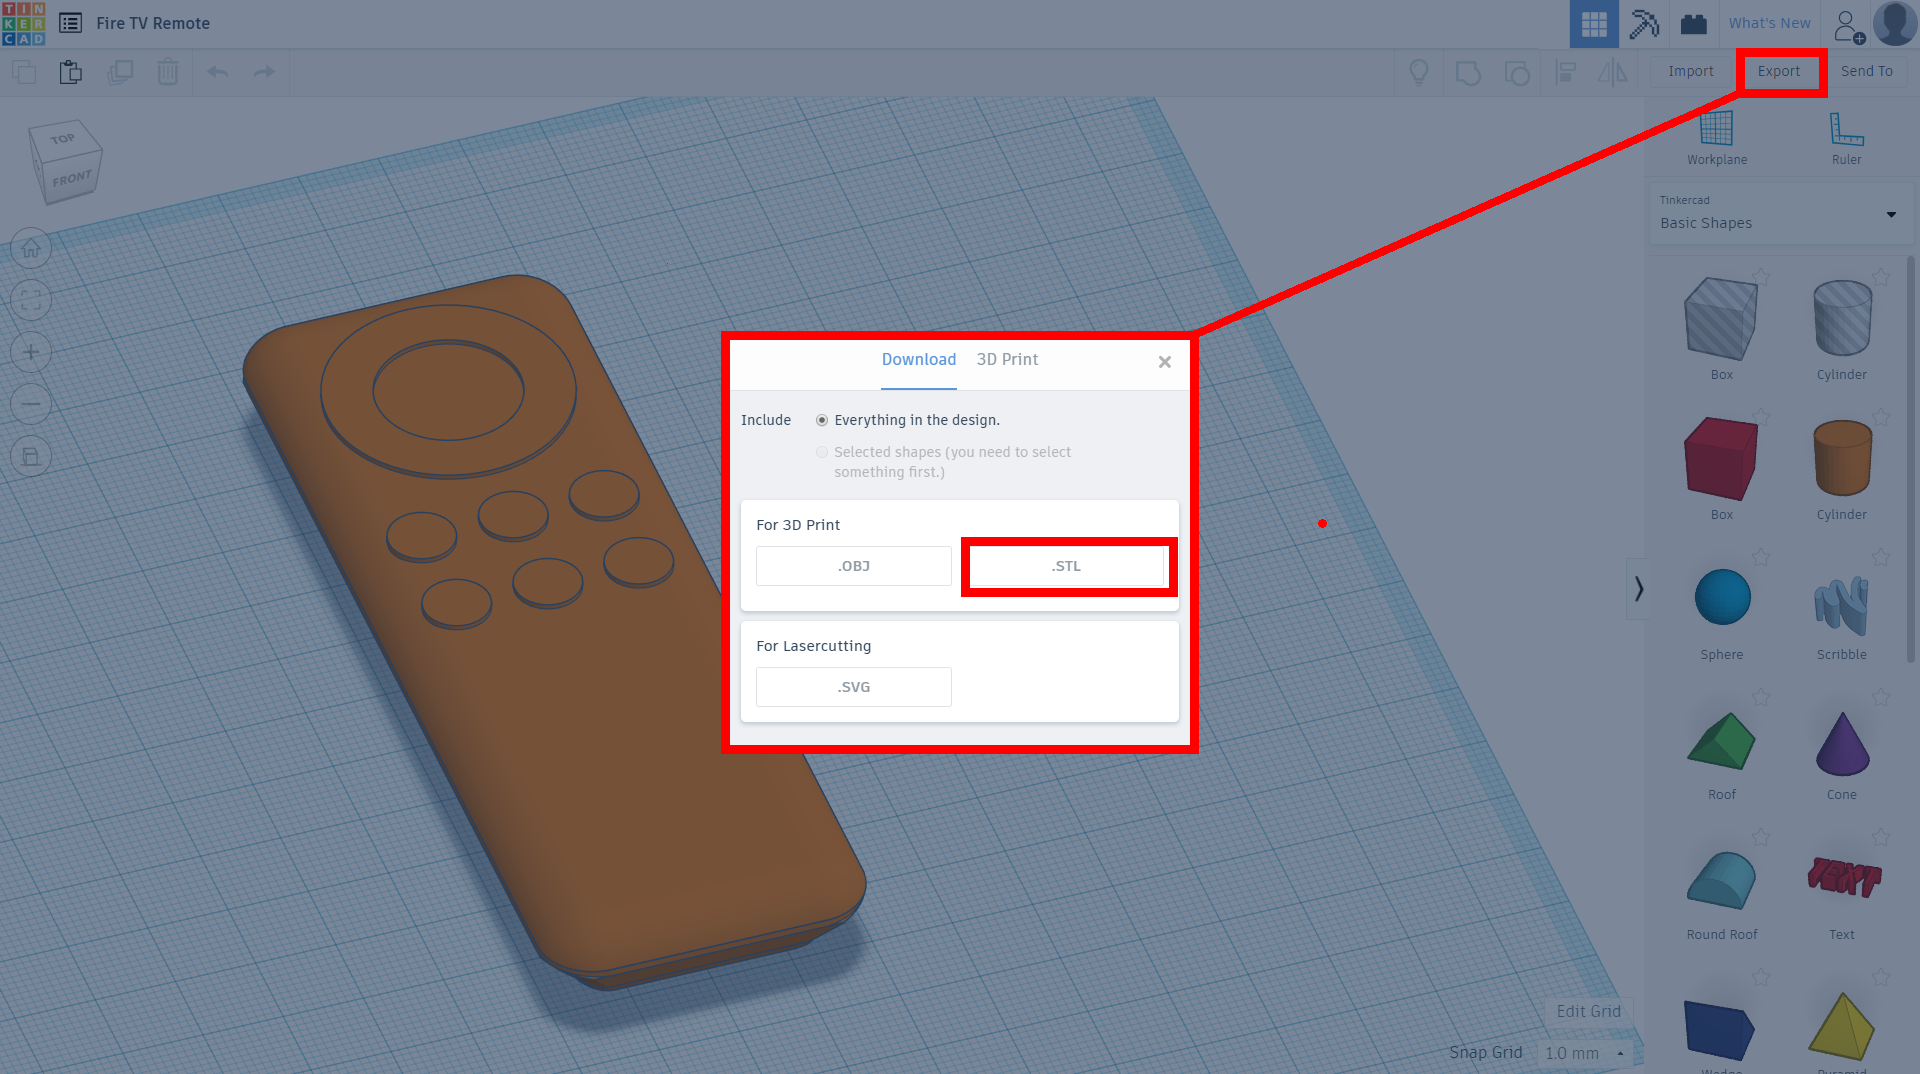Viewport: 1920px width, 1074px height.
Task: Click the view cube TOP face
Action: [x=63, y=138]
